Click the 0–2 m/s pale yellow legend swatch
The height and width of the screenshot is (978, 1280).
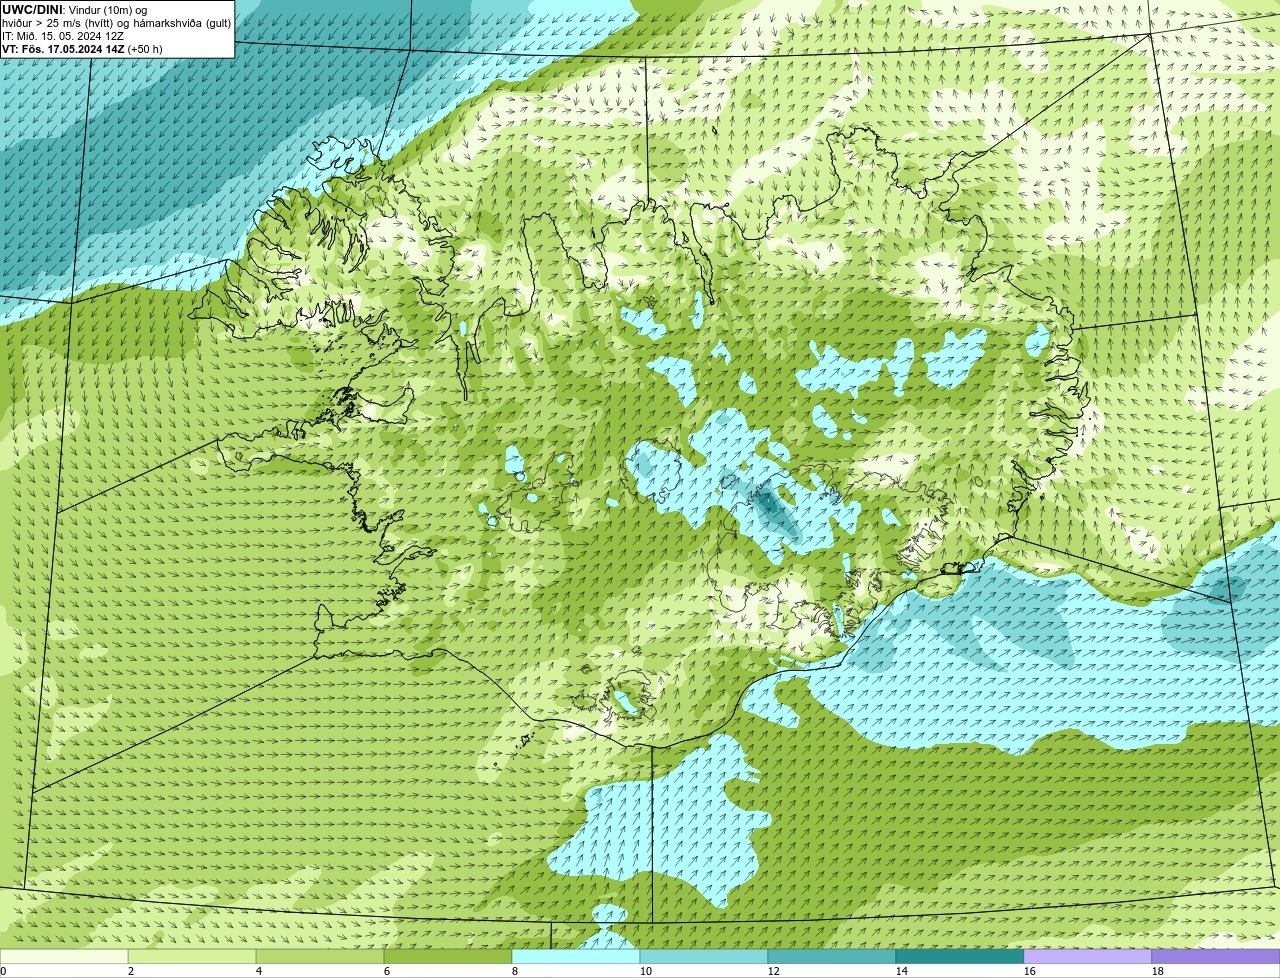[64, 957]
